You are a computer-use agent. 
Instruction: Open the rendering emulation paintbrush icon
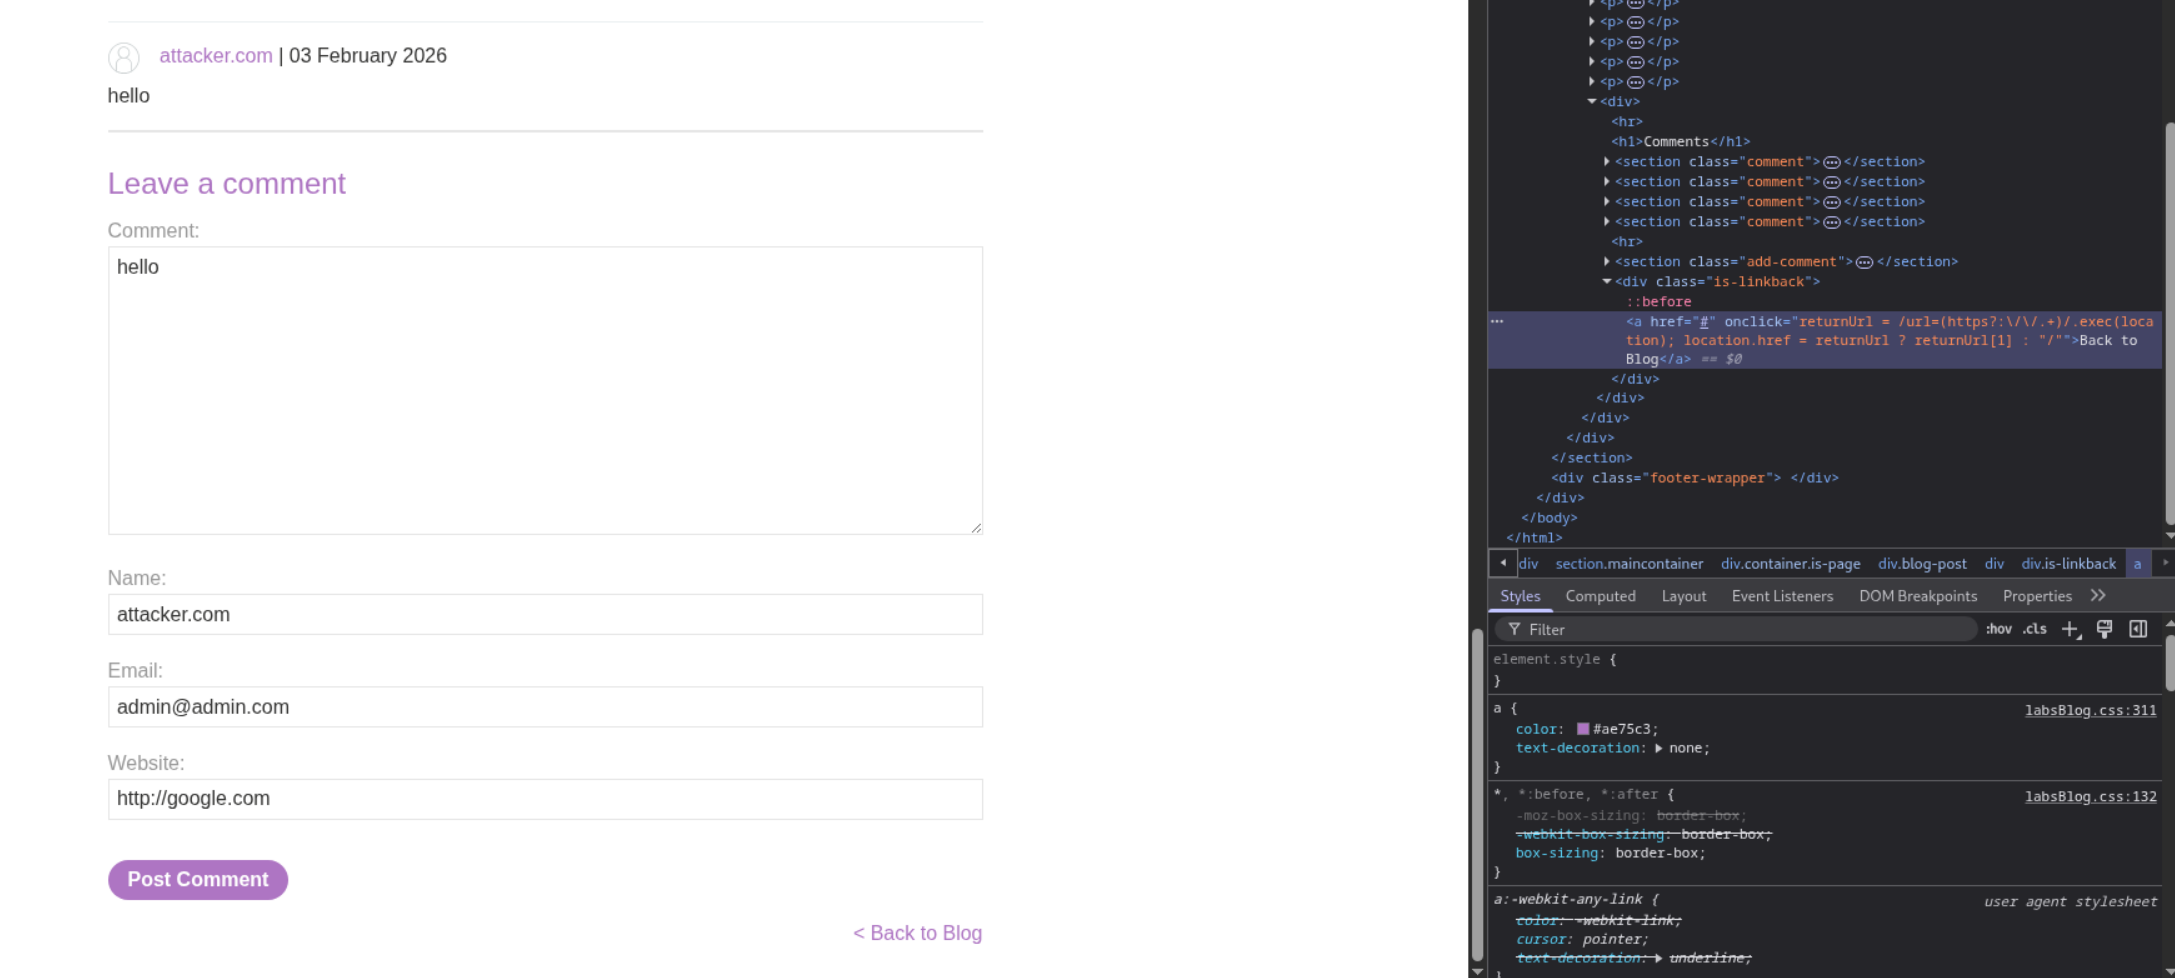tap(2104, 629)
